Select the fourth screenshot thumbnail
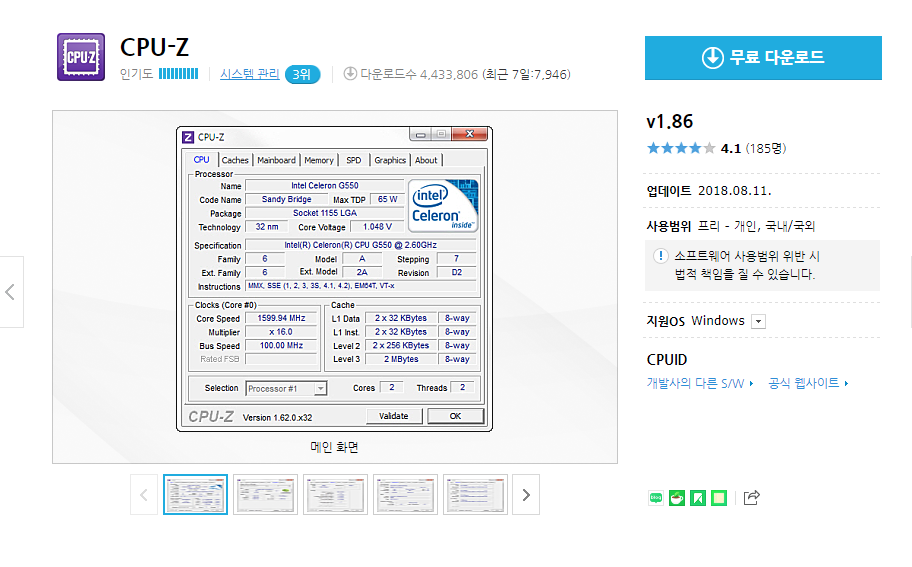Image resolution: width=912 pixels, height=567 pixels. (x=405, y=495)
